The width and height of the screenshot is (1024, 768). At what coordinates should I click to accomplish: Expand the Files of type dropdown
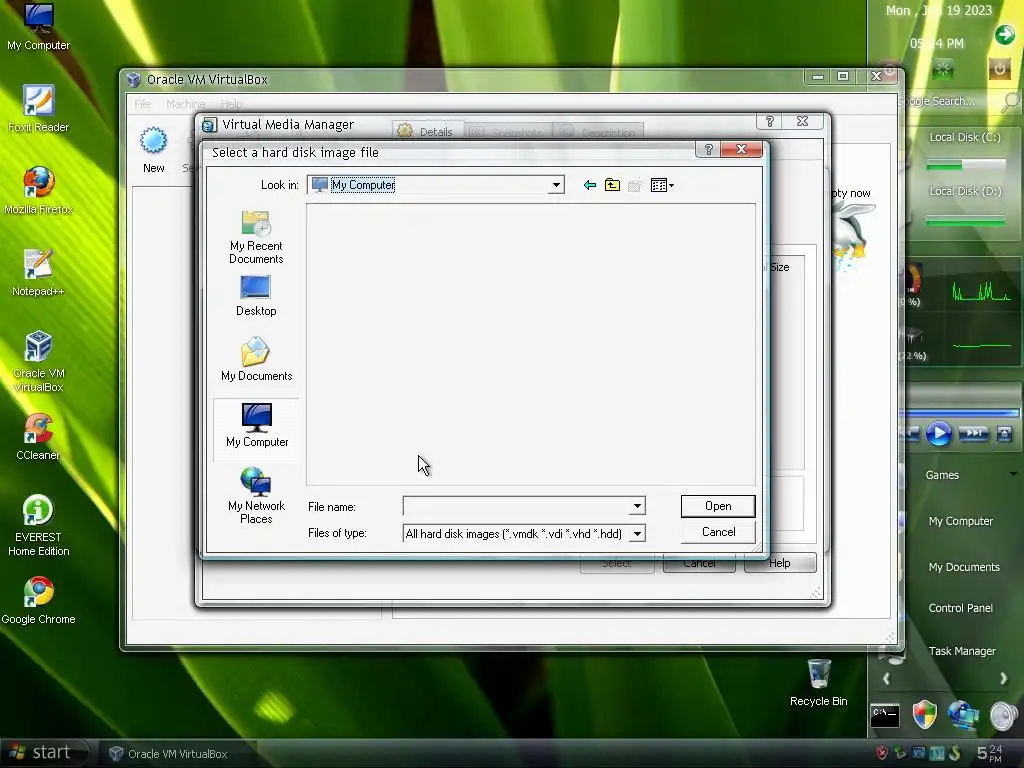coord(637,534)
